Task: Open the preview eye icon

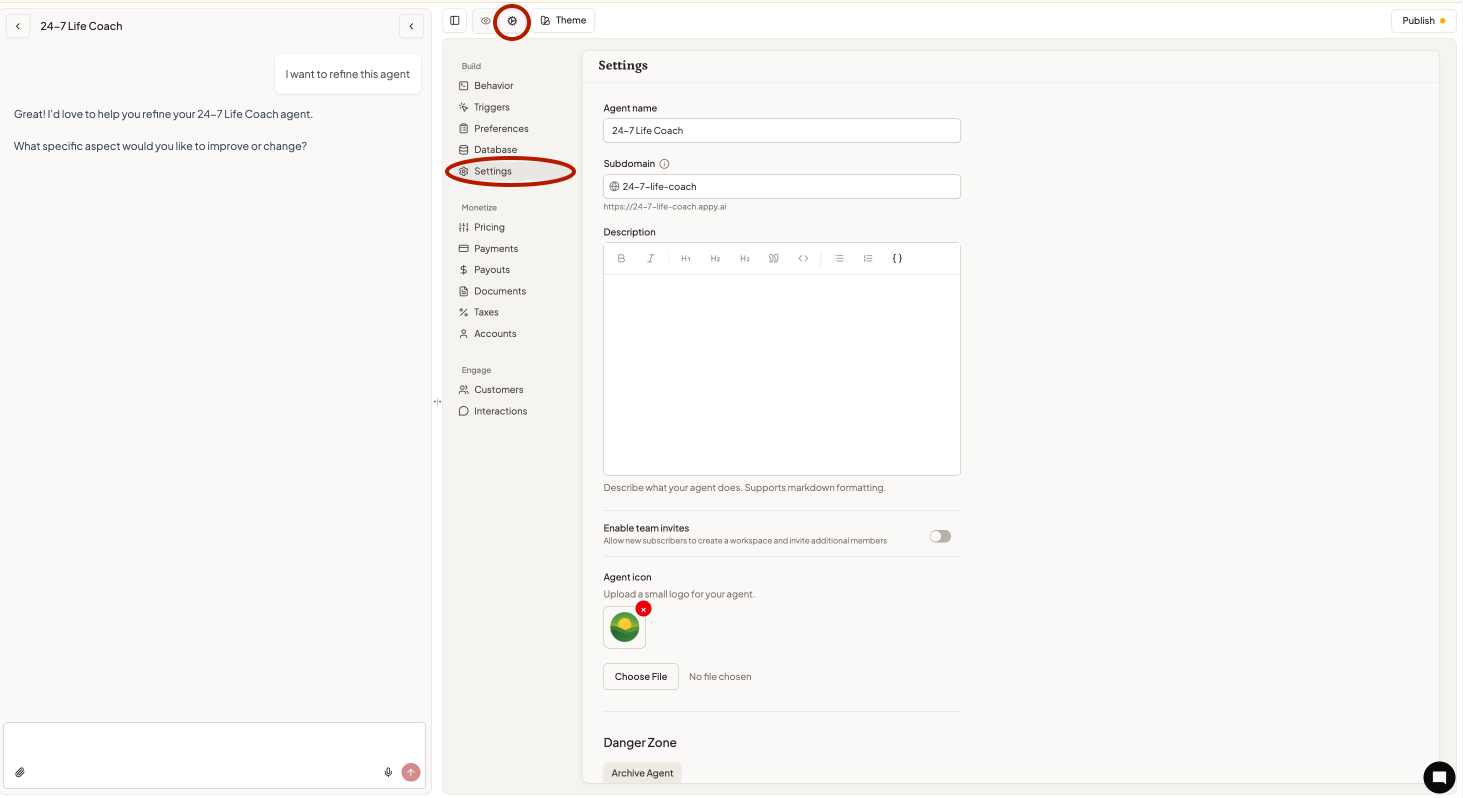Action: point(485,20)
